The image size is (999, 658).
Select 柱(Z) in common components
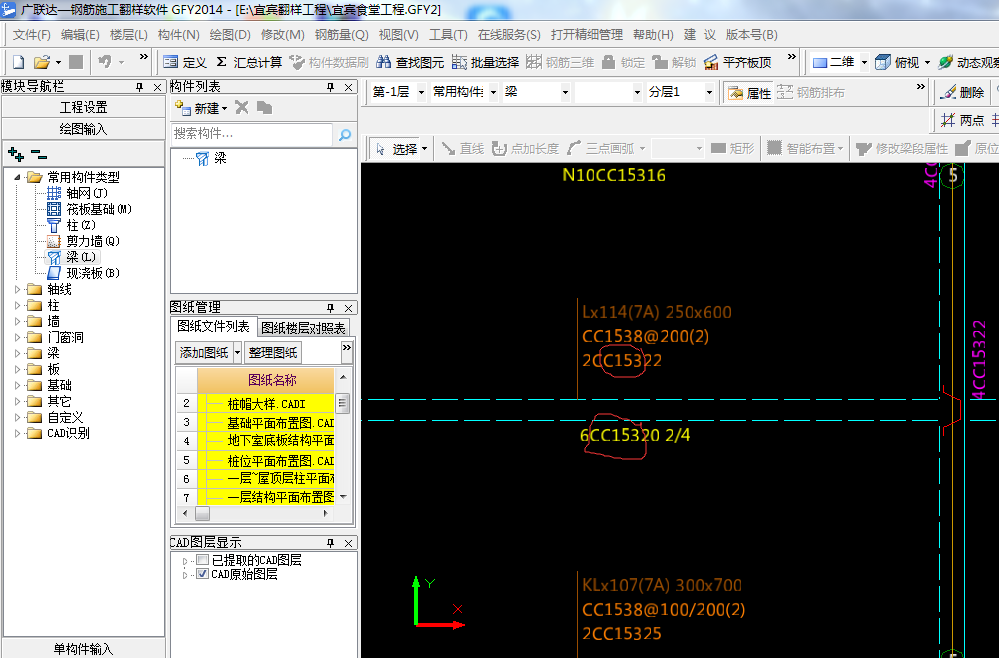pyautogui.click(x=81, y=225)
